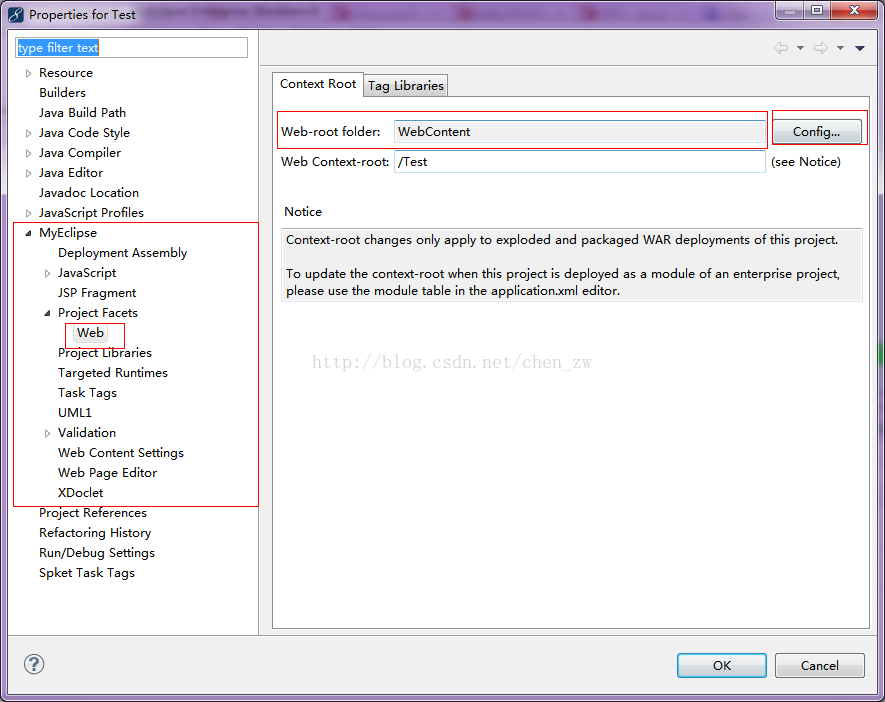
Task: Click the Web-root folder field
Action: (x=580, y=131)
